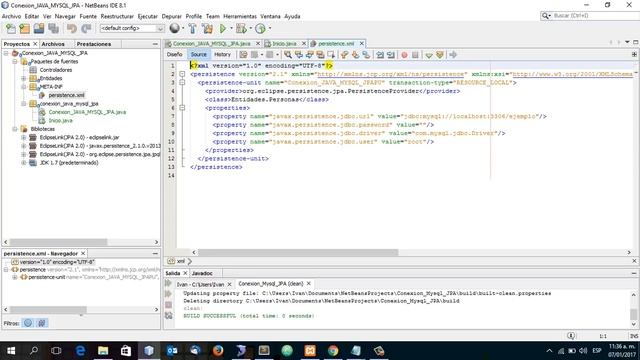Click the xmlns persistence namespace link
The height and width of the screenshot is (360, 640).
(390, 74)
